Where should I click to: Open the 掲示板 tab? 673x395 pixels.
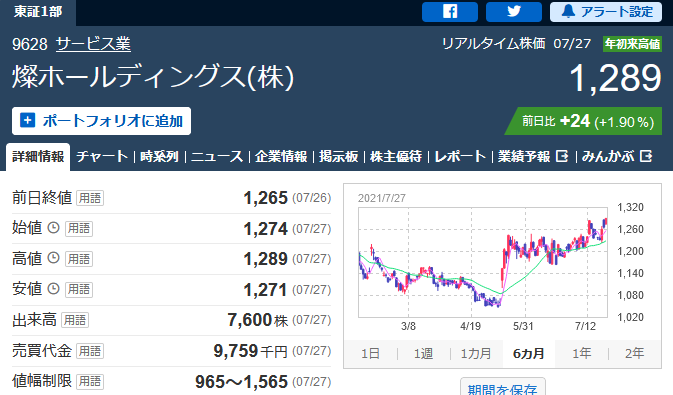338,156
